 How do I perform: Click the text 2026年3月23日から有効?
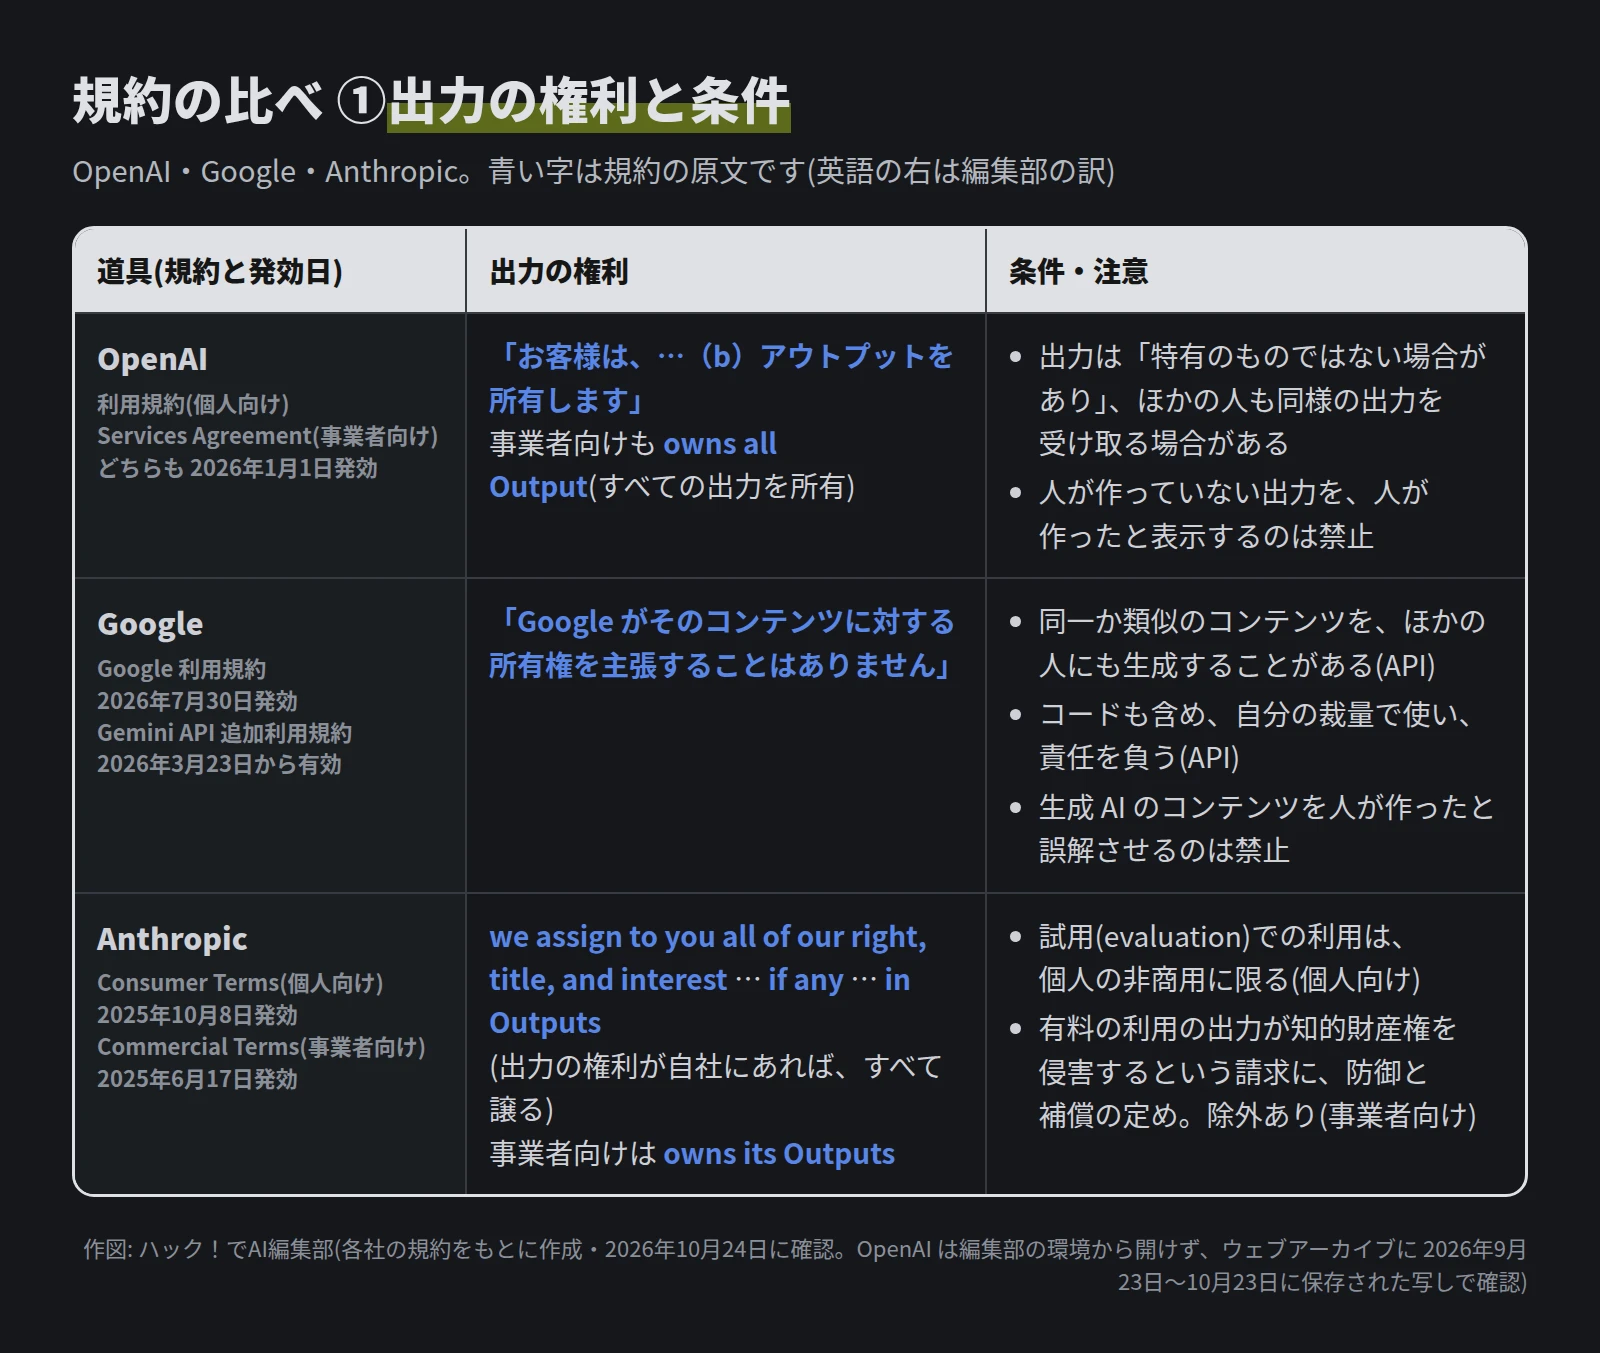pos(219,765)
